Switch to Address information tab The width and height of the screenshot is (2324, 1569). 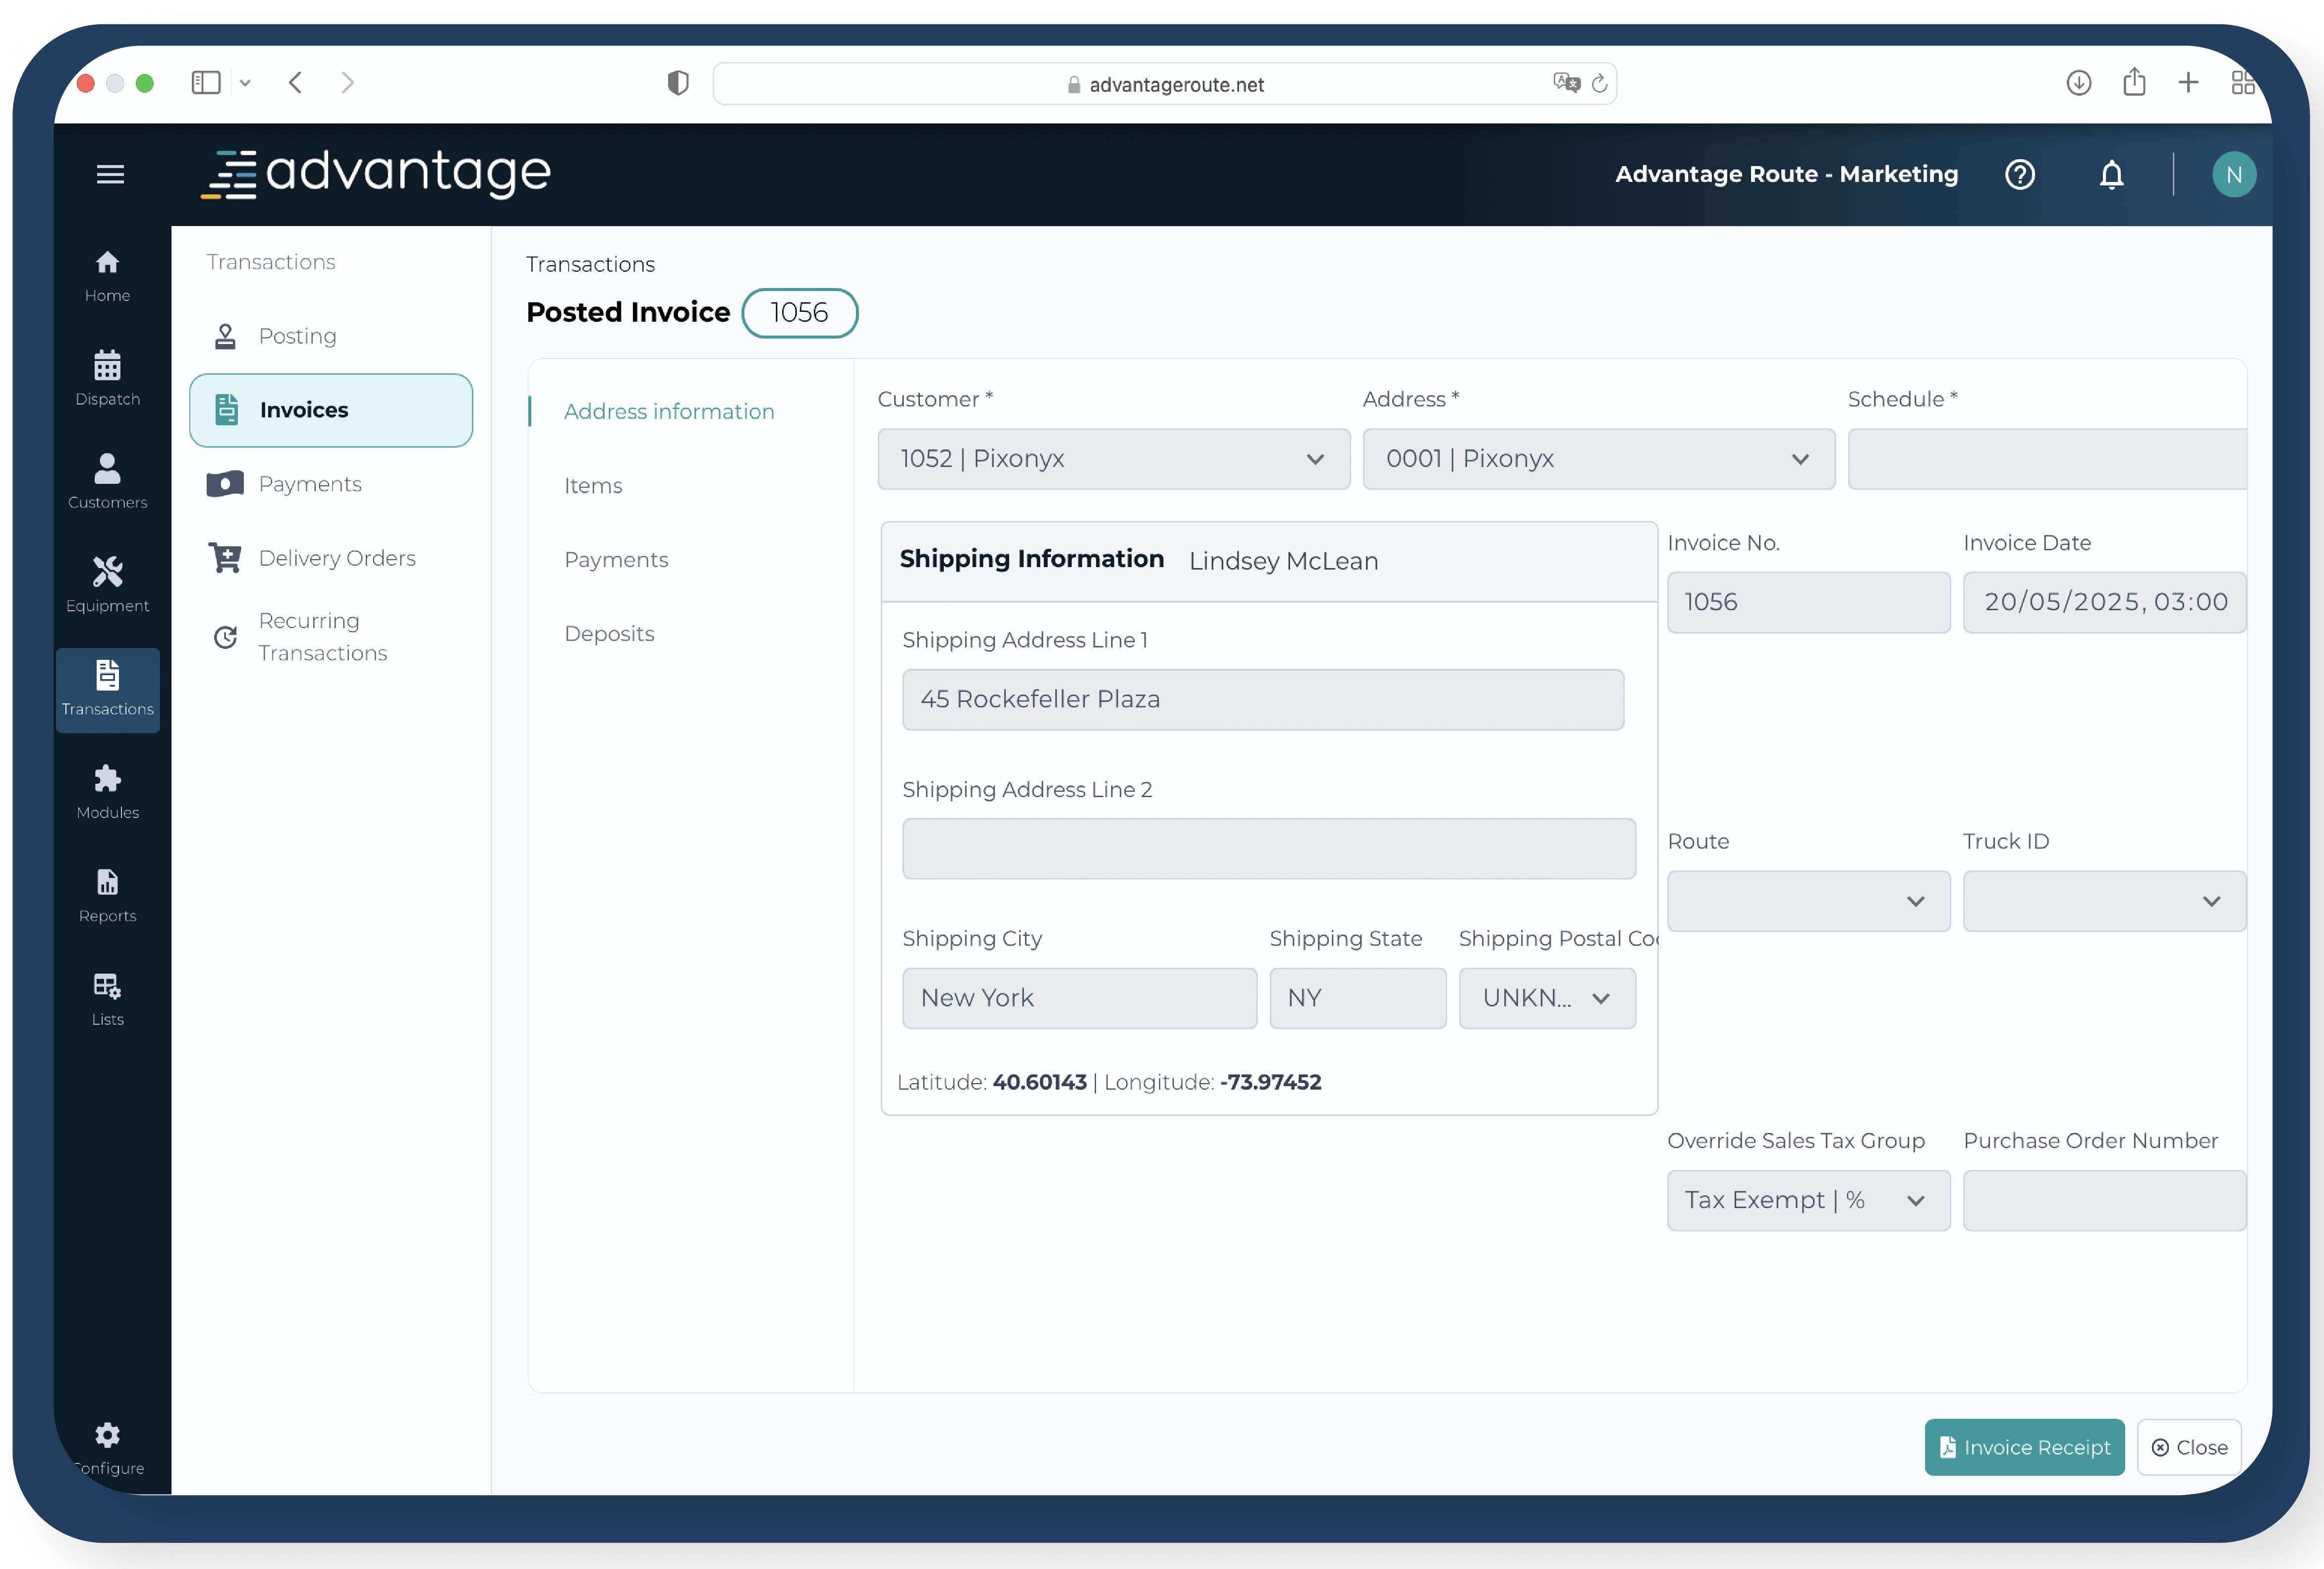pos(668,411)
